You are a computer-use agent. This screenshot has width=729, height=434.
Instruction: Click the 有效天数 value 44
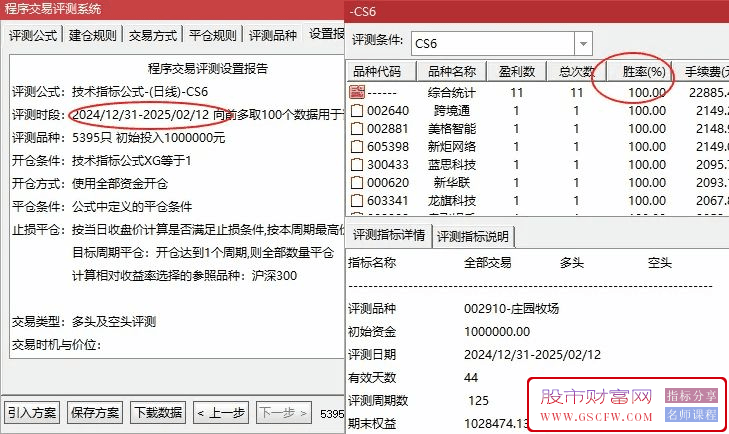tap(471, 378)
